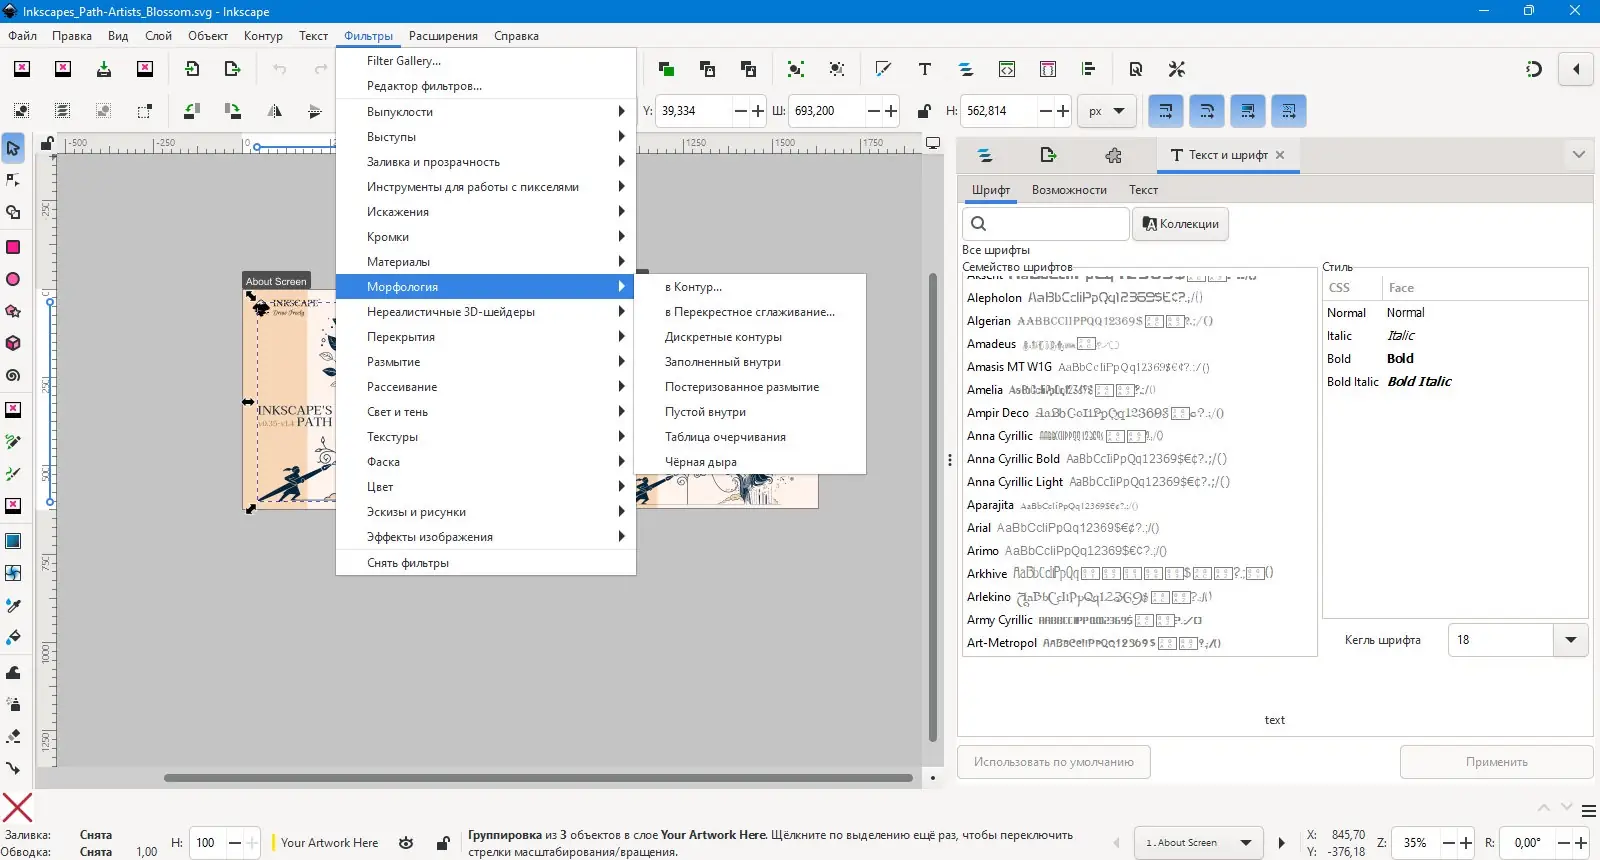Image resolution: width=1600 pixels, height=860 pixels.
Task: Toggle current layer lock in status bar
Action: click(x=443, y=843)
